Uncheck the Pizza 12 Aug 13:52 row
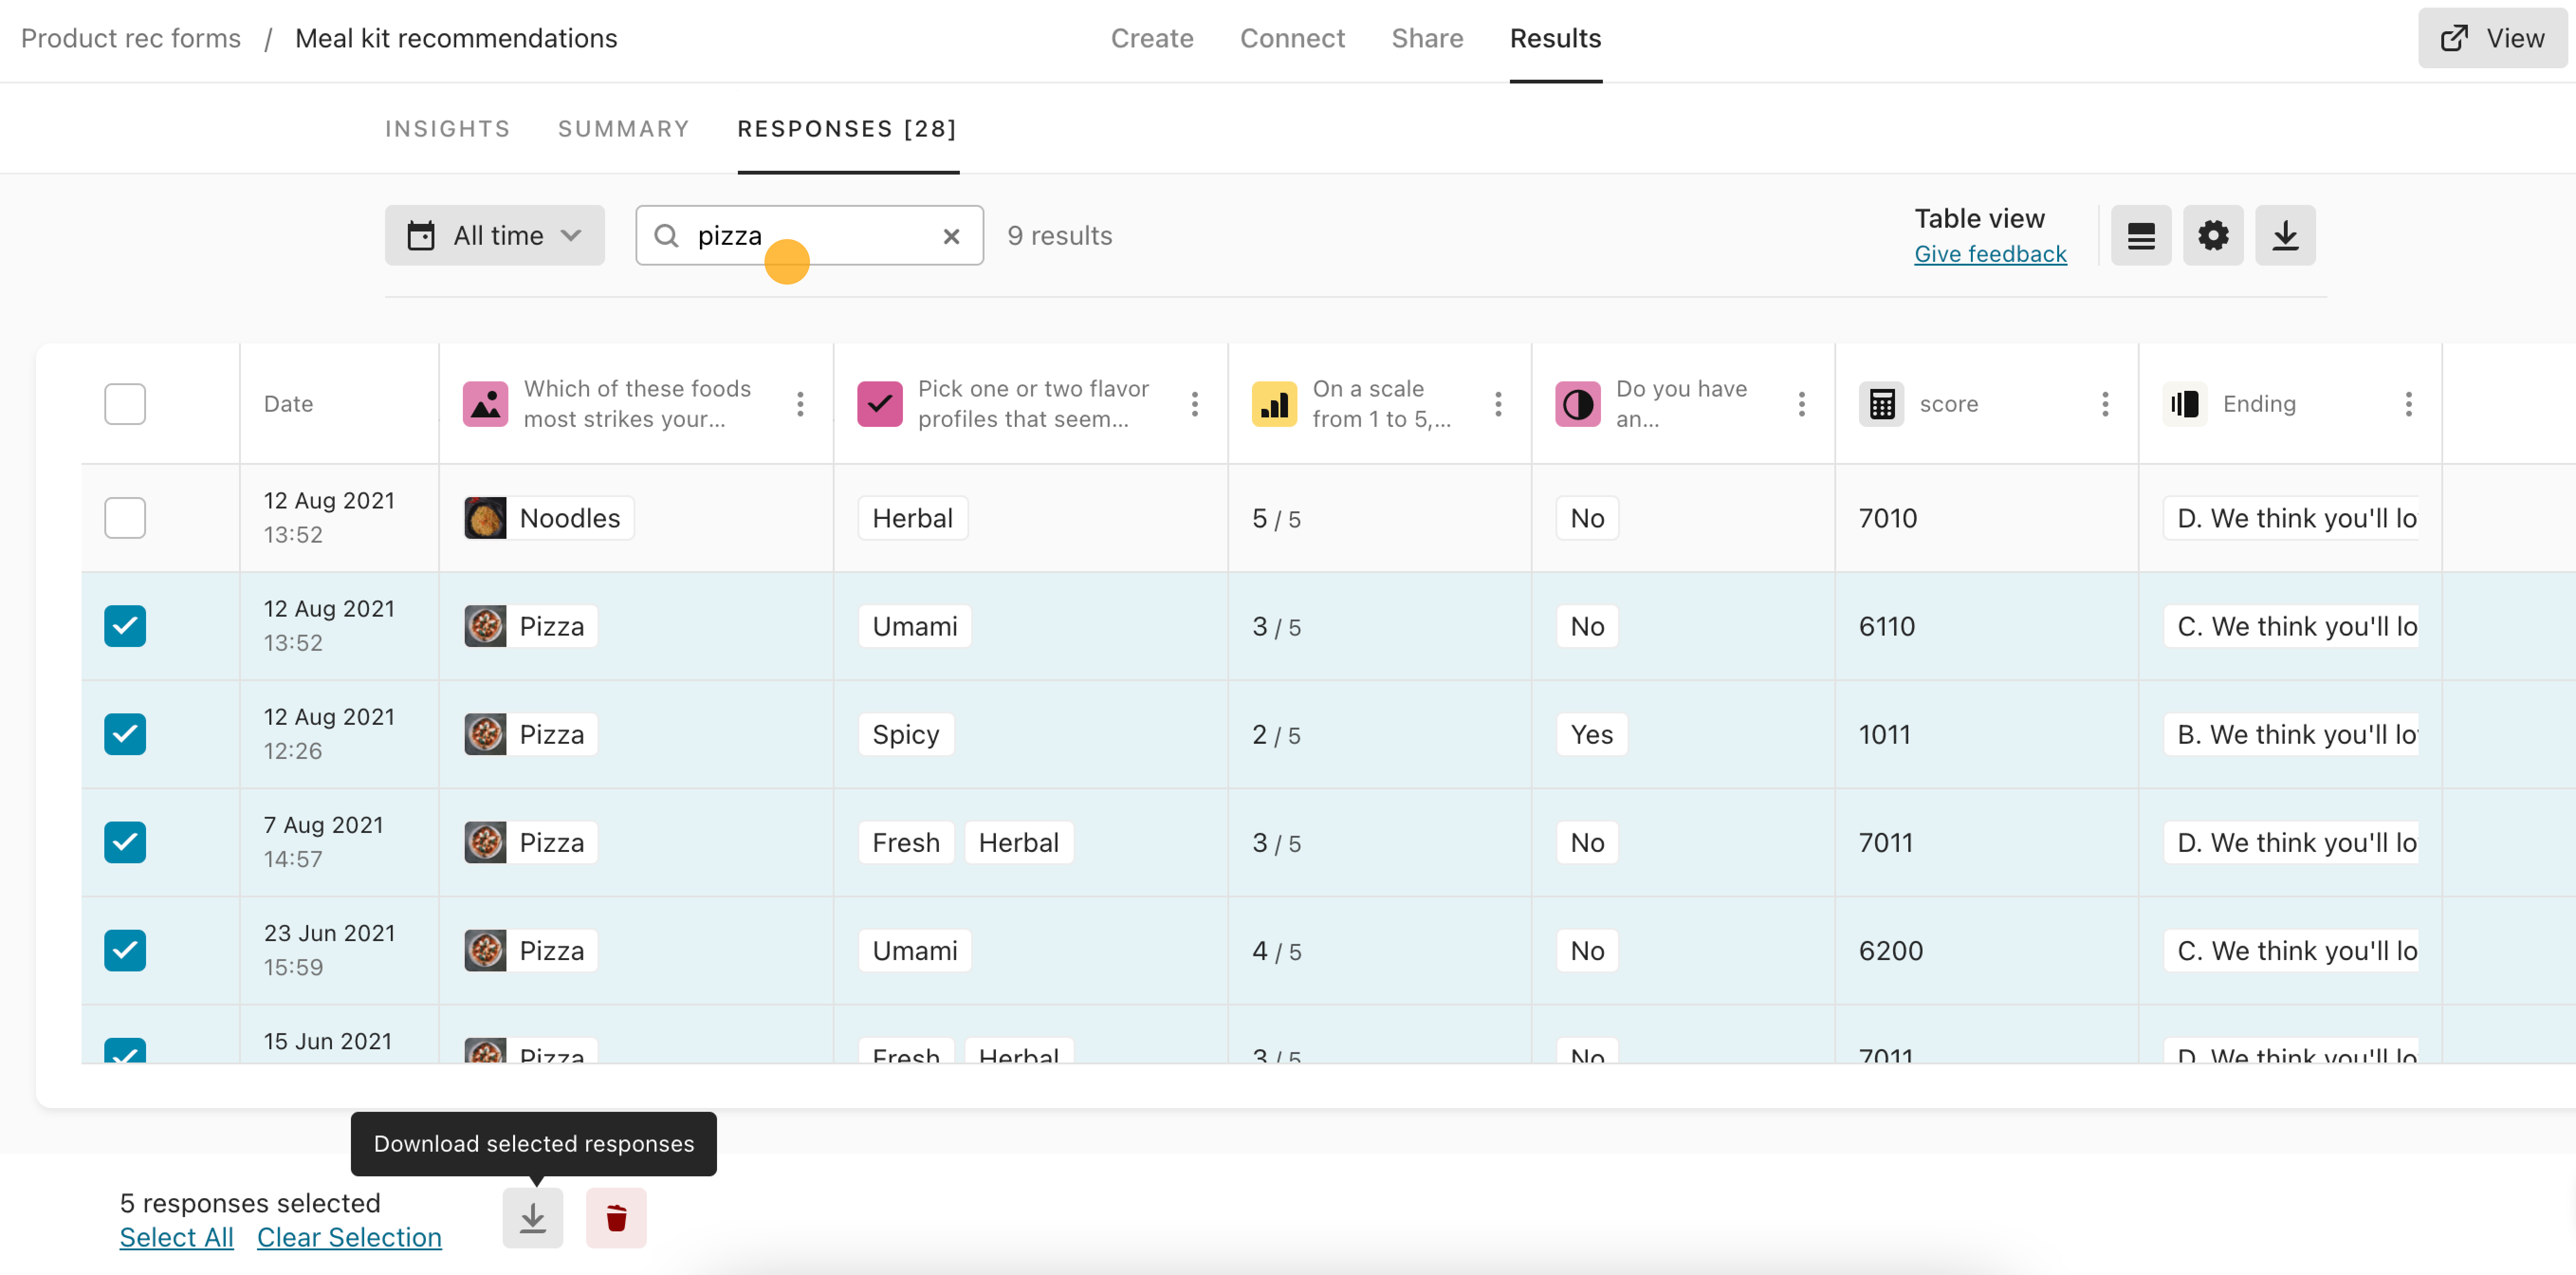This screenshot has width=2576, height=1275. [125, 626]
